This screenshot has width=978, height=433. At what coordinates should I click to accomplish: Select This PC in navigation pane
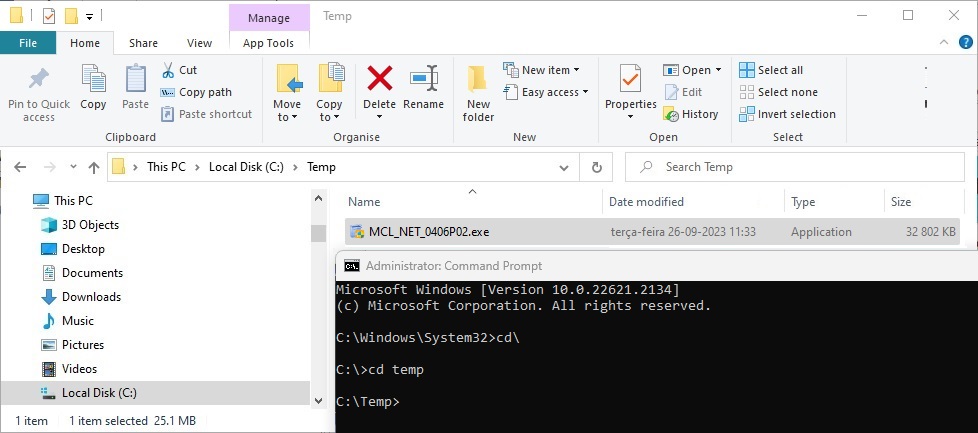click(x=62, y=201)
